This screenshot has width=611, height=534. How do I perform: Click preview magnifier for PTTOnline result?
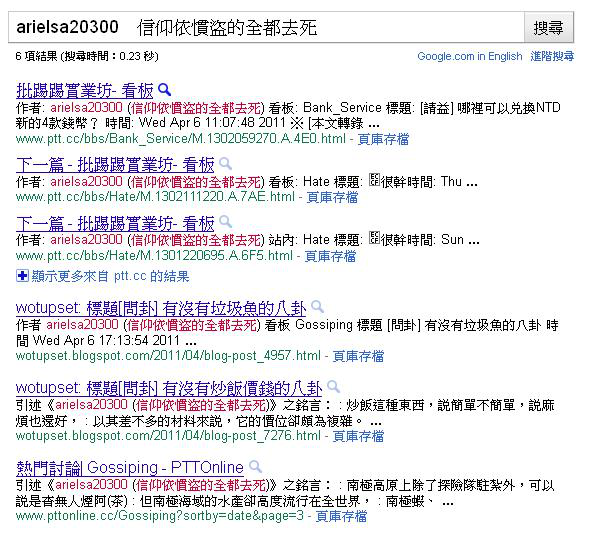(255, 466)
